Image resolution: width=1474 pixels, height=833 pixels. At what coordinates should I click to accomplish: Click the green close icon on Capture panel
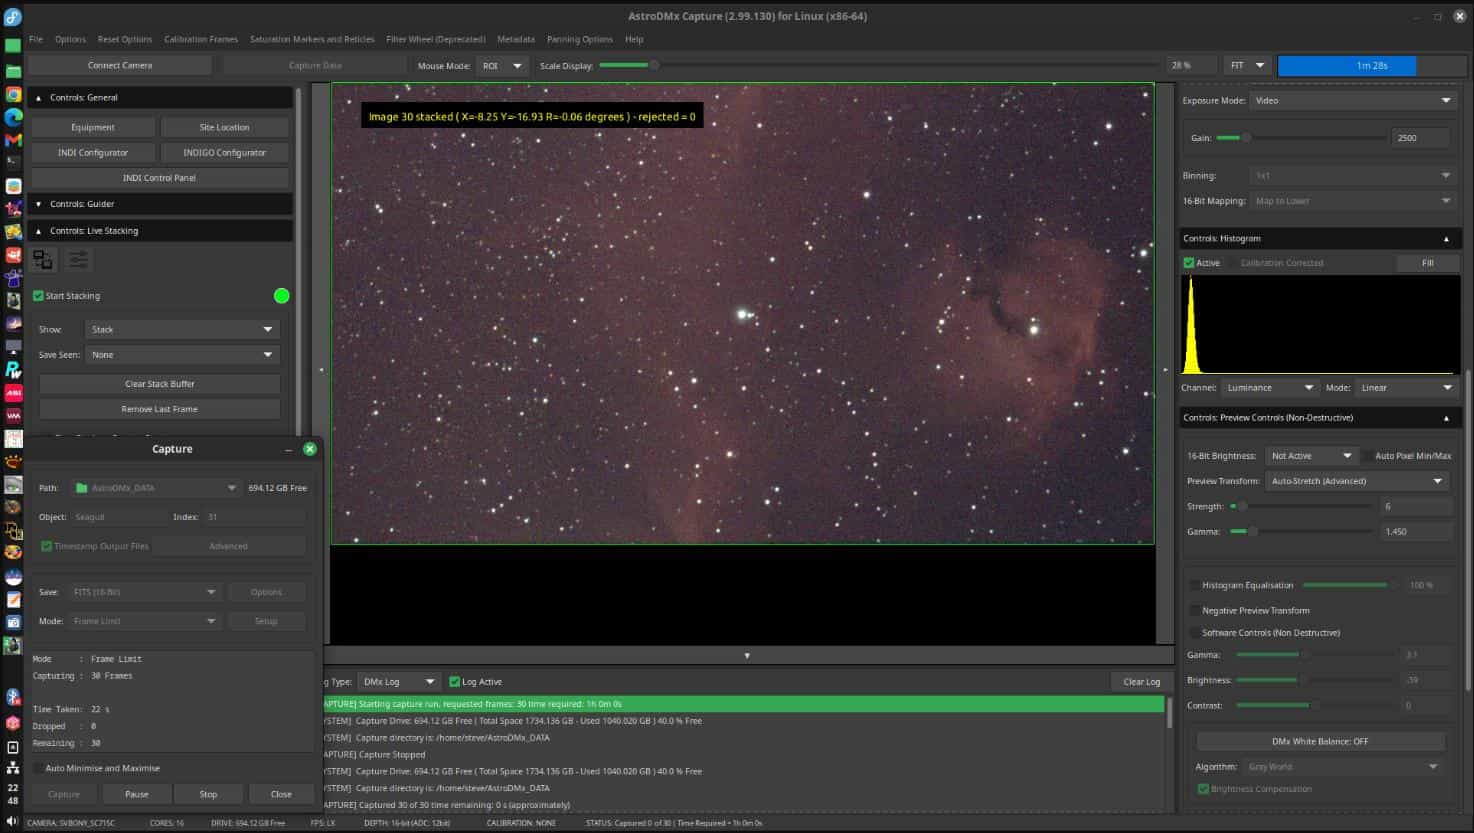click(x=310, y=449)
